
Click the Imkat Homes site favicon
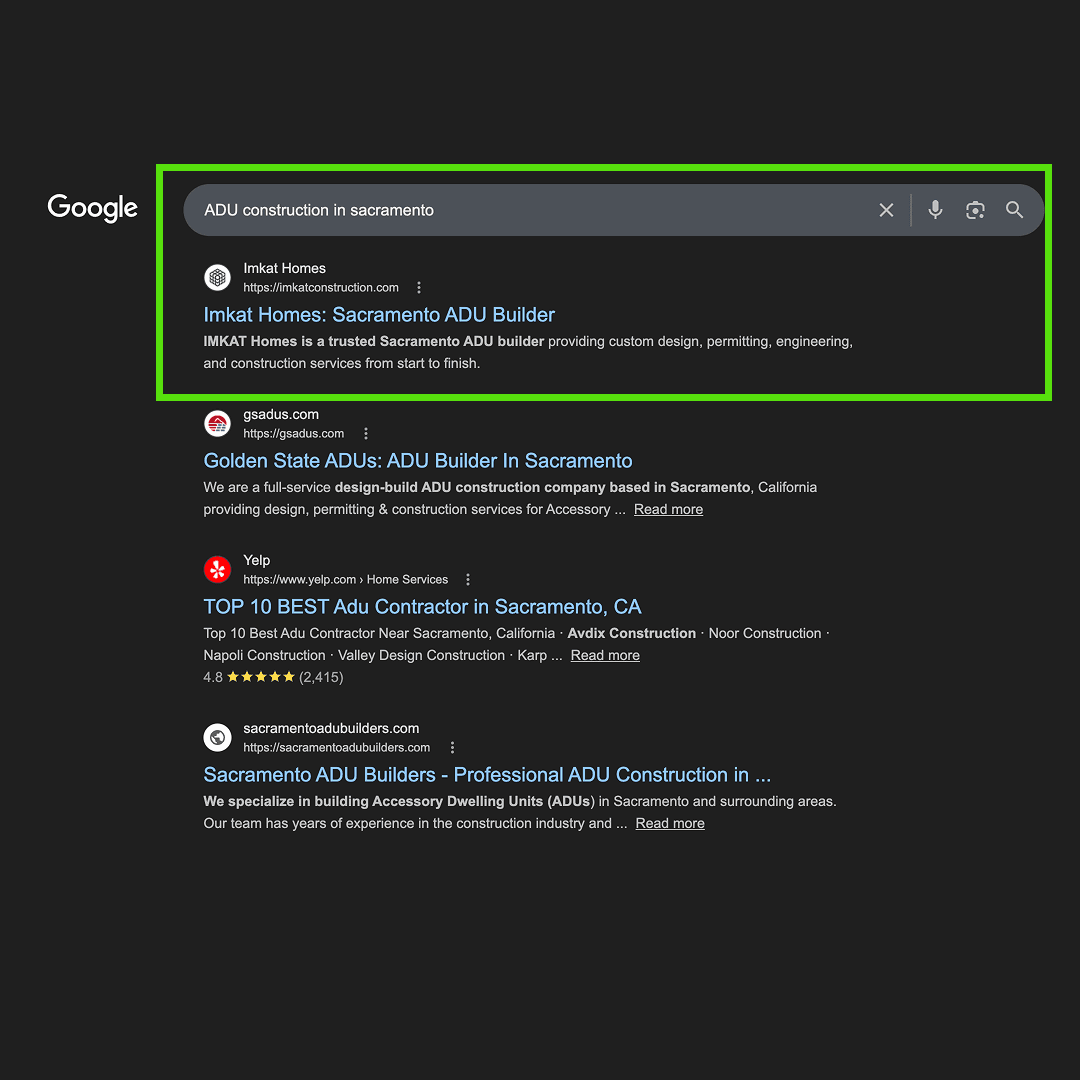click(218, 278)
